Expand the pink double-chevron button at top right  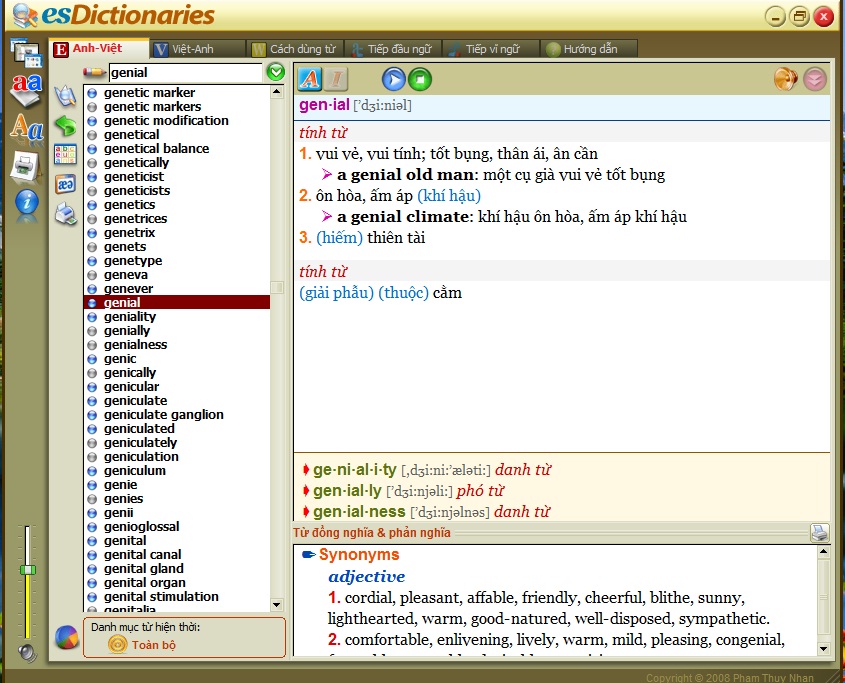click(815, 79)
